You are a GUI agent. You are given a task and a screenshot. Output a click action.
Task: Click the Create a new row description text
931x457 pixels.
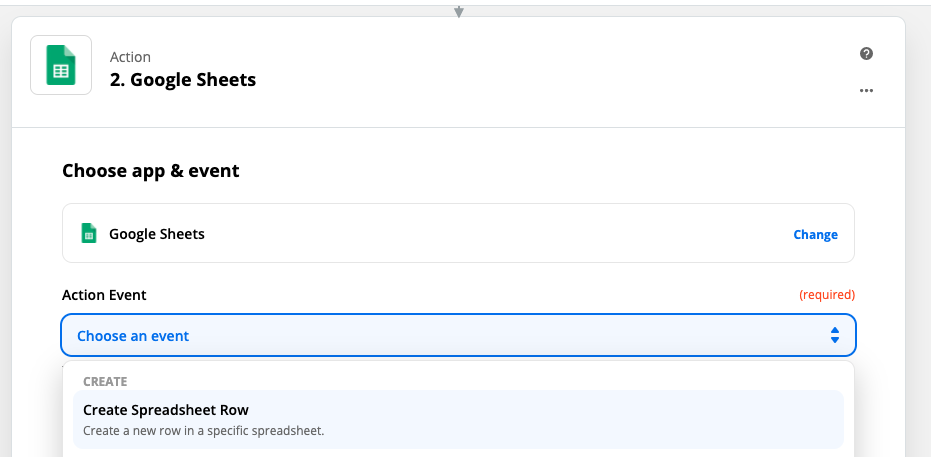204,430
